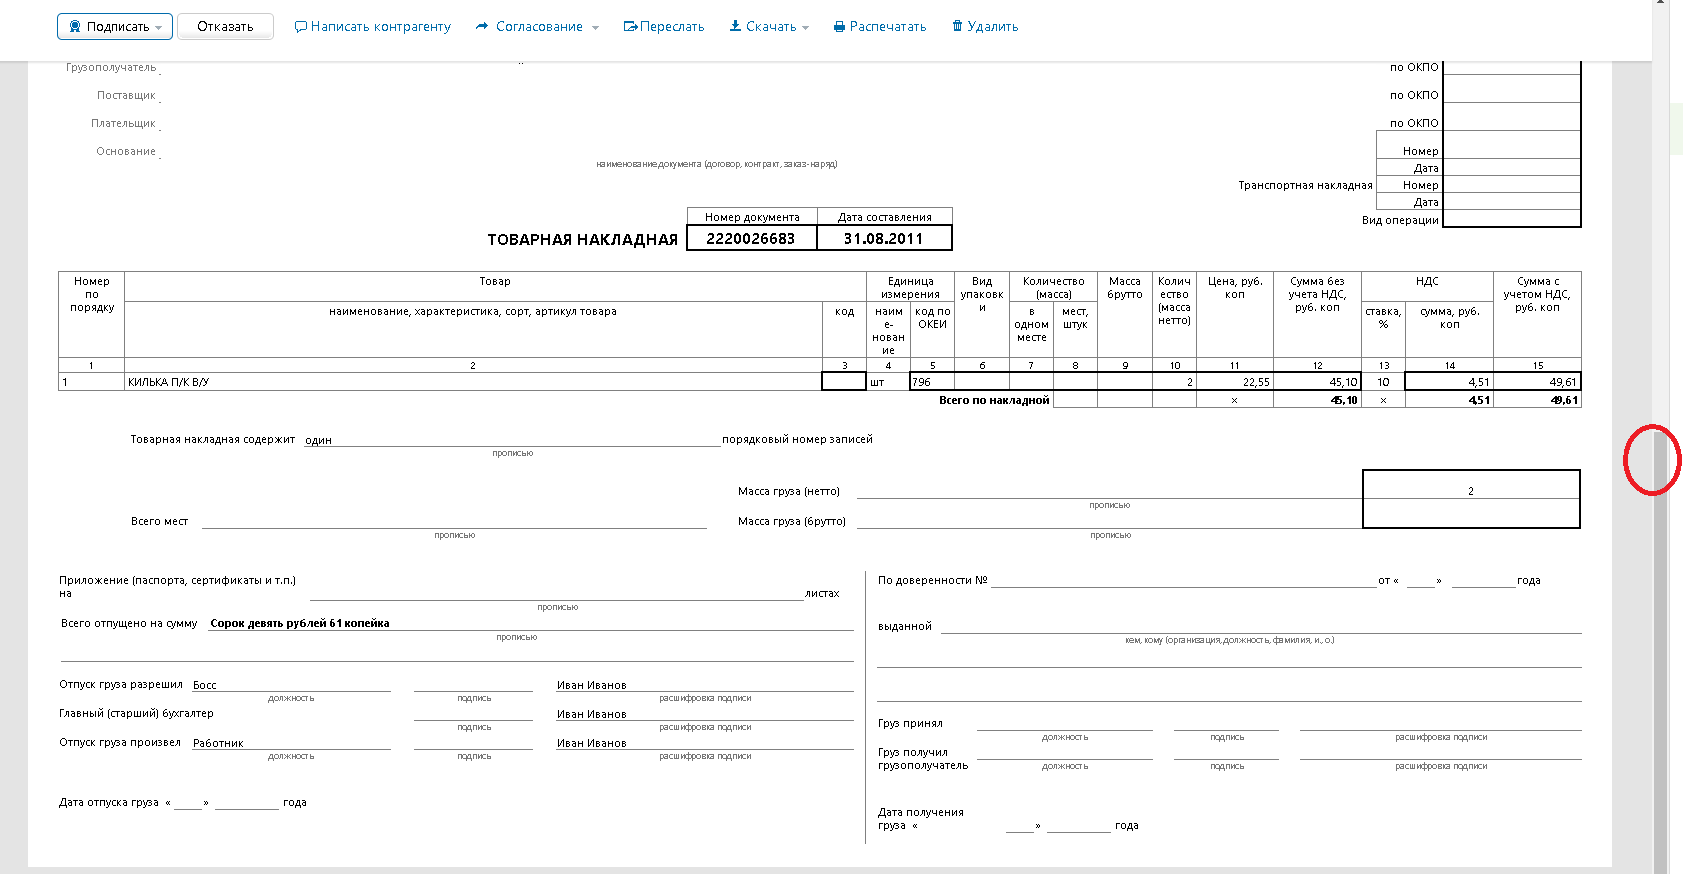The width and height of the screenshot is (1683, 874).
Task: Click the Плательщик label
Action: click(123, 123)
